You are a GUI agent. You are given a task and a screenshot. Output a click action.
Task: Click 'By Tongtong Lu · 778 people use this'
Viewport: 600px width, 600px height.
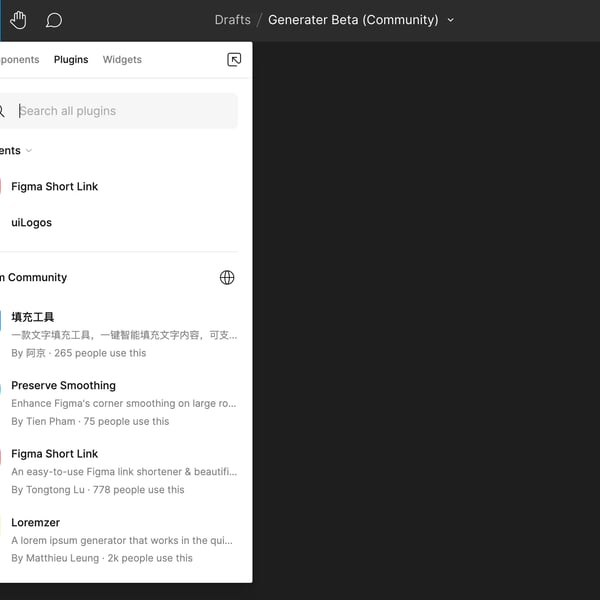click(98, 490)
